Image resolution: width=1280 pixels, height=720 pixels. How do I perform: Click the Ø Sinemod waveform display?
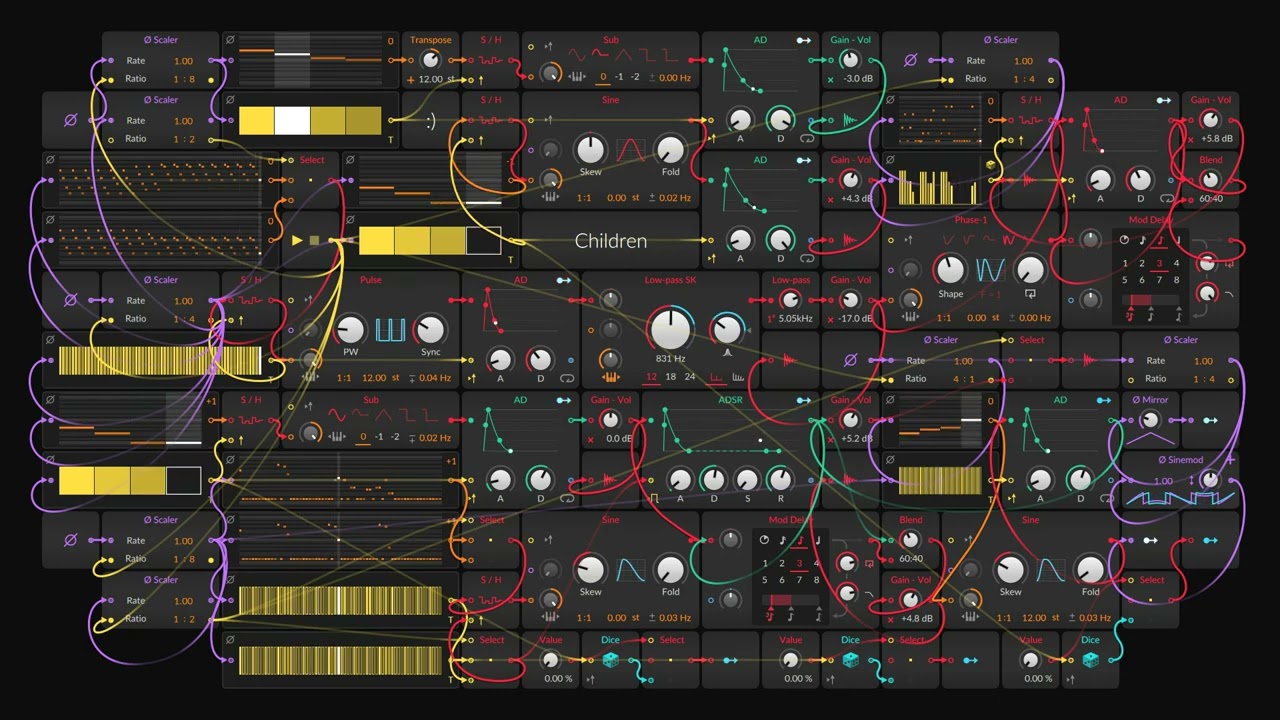1180,497
